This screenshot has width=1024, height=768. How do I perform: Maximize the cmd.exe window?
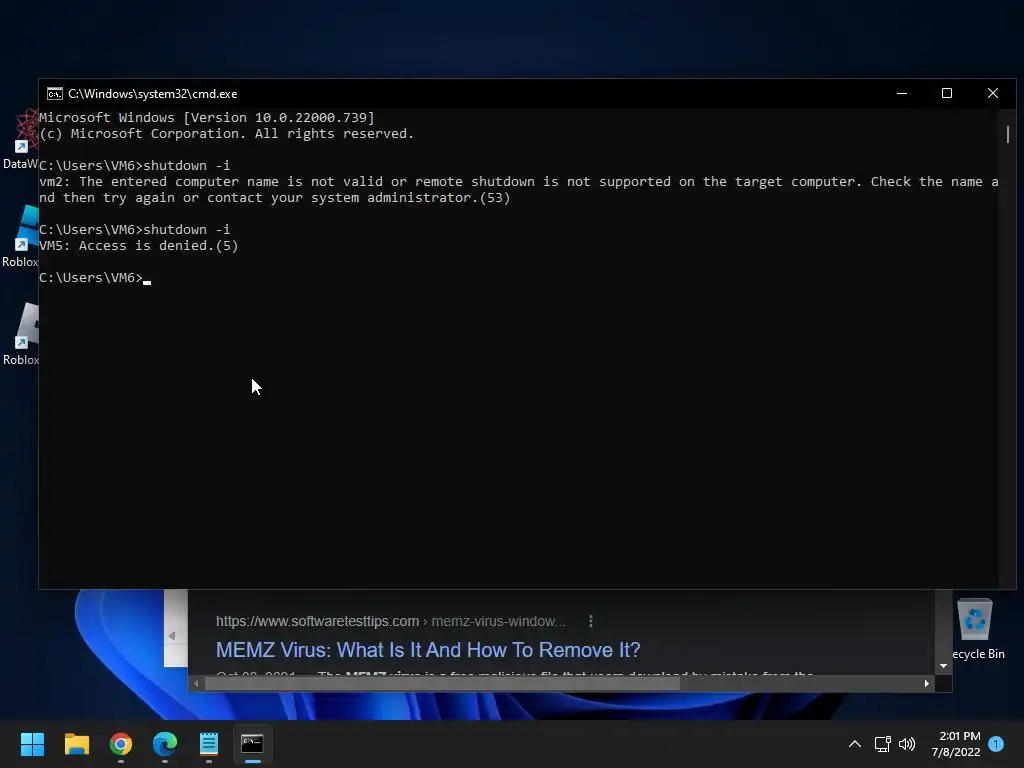[946, 93]
